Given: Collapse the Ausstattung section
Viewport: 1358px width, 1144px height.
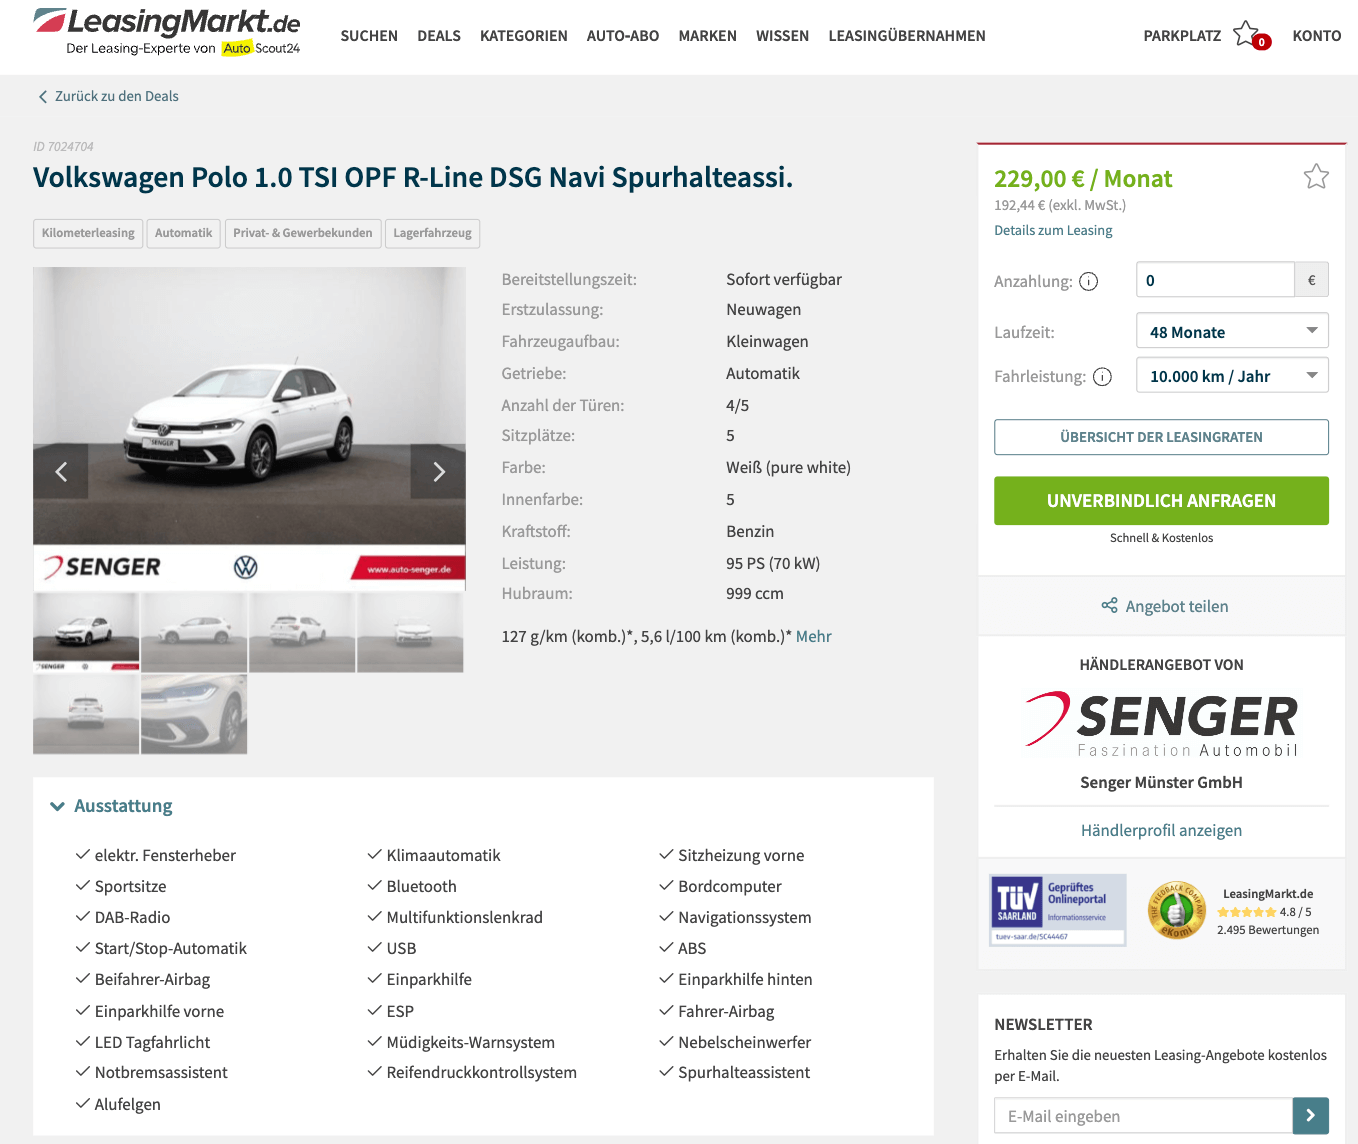Looking at the screenshot, I should [111, 806].
